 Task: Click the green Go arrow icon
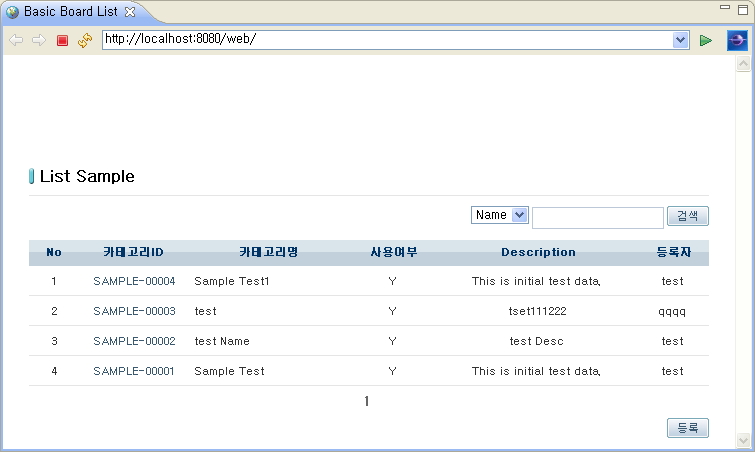(706, 40)
